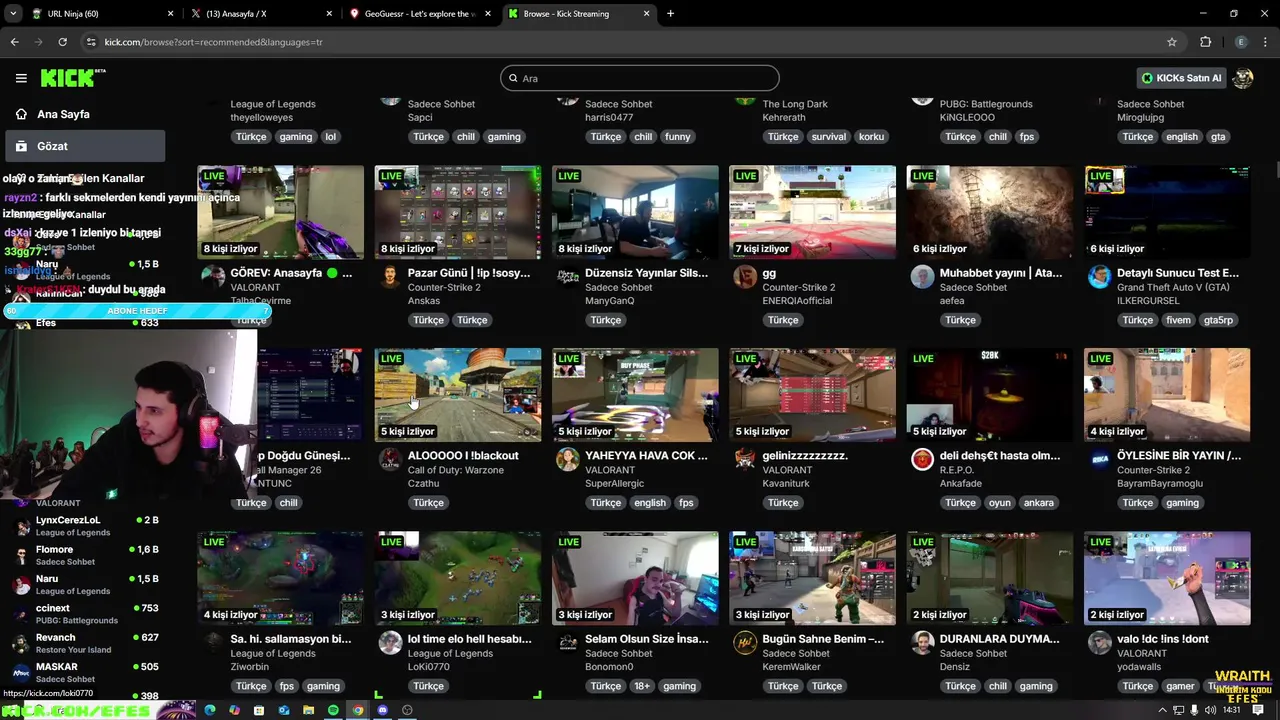Click the 'funny' tag under harris0477
Screen dimensions: 1280x720
click(677, 137)
